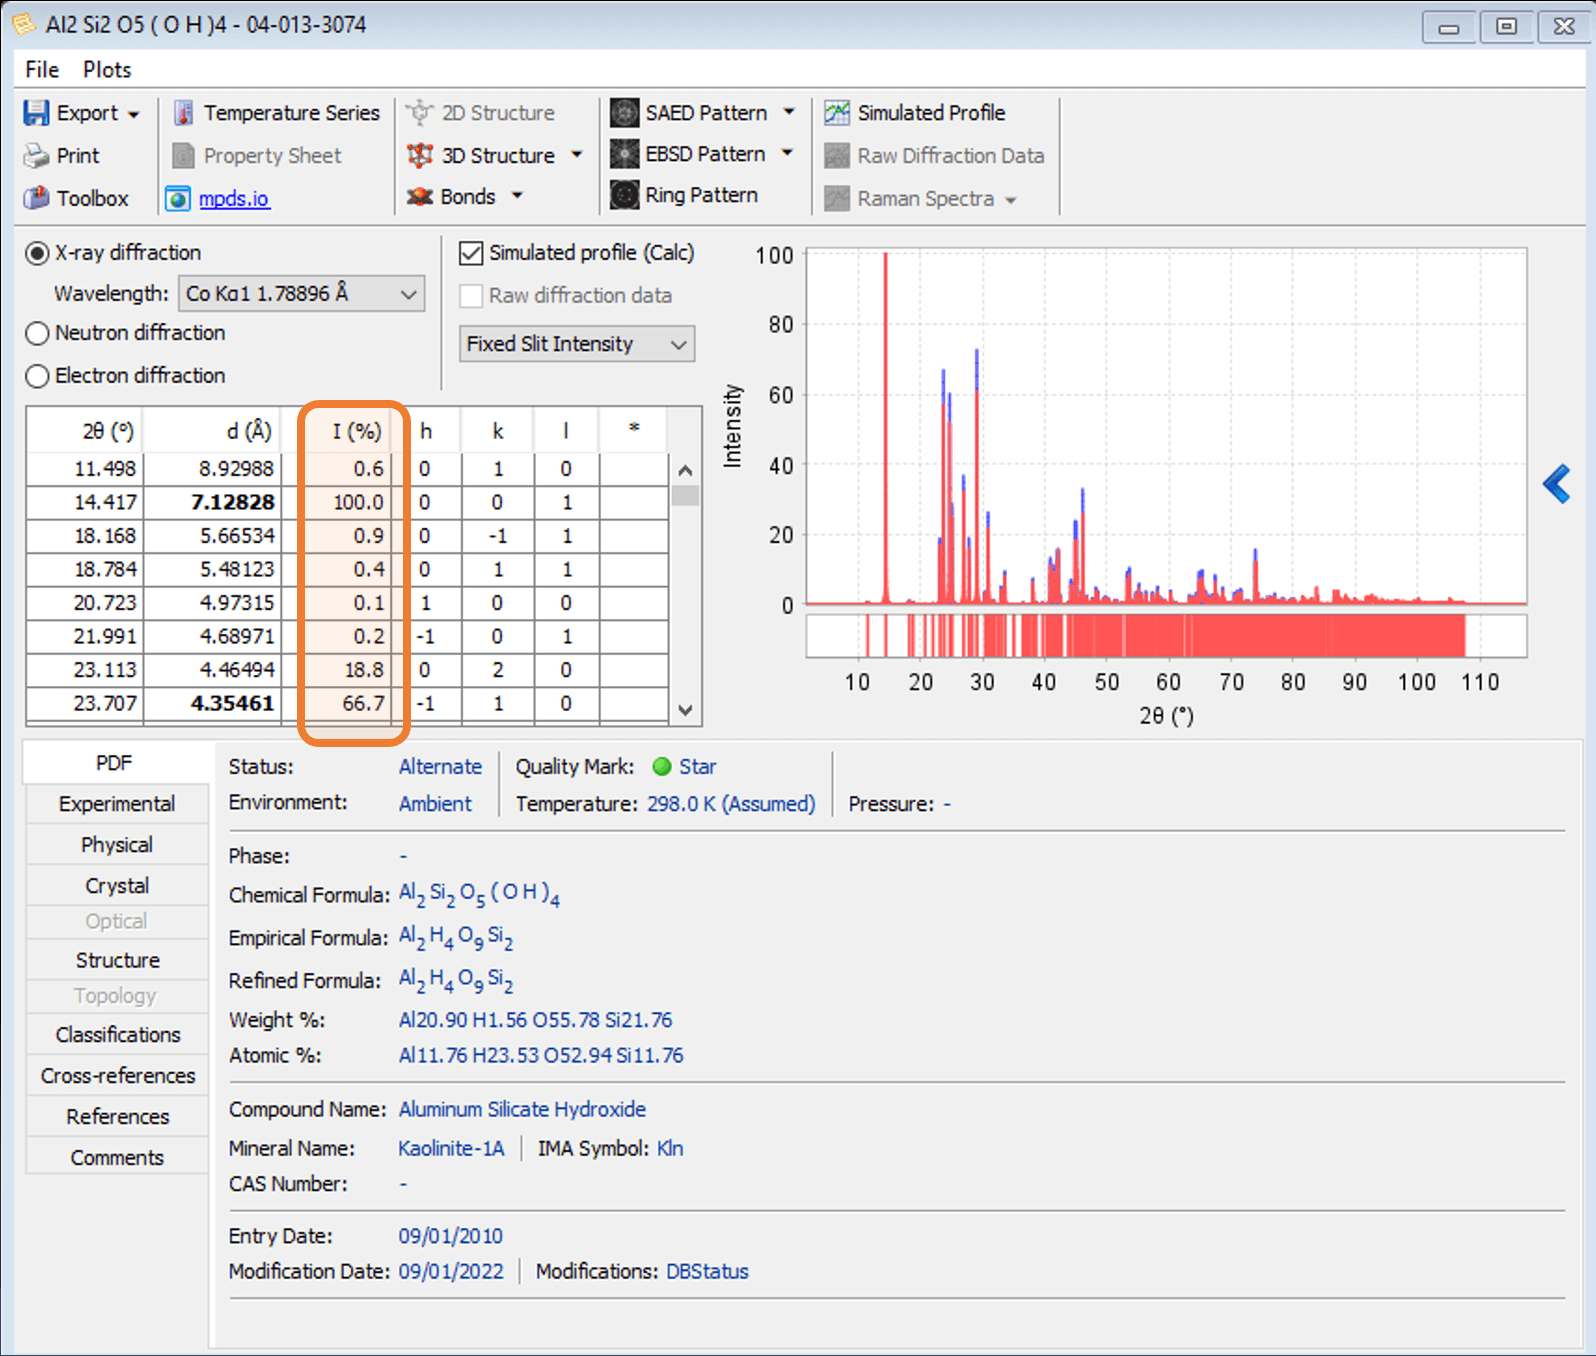The width and height of the screenshot is (1596, 1356).
Task: Click the Property Sheet icon
Action: pos(183,156)
